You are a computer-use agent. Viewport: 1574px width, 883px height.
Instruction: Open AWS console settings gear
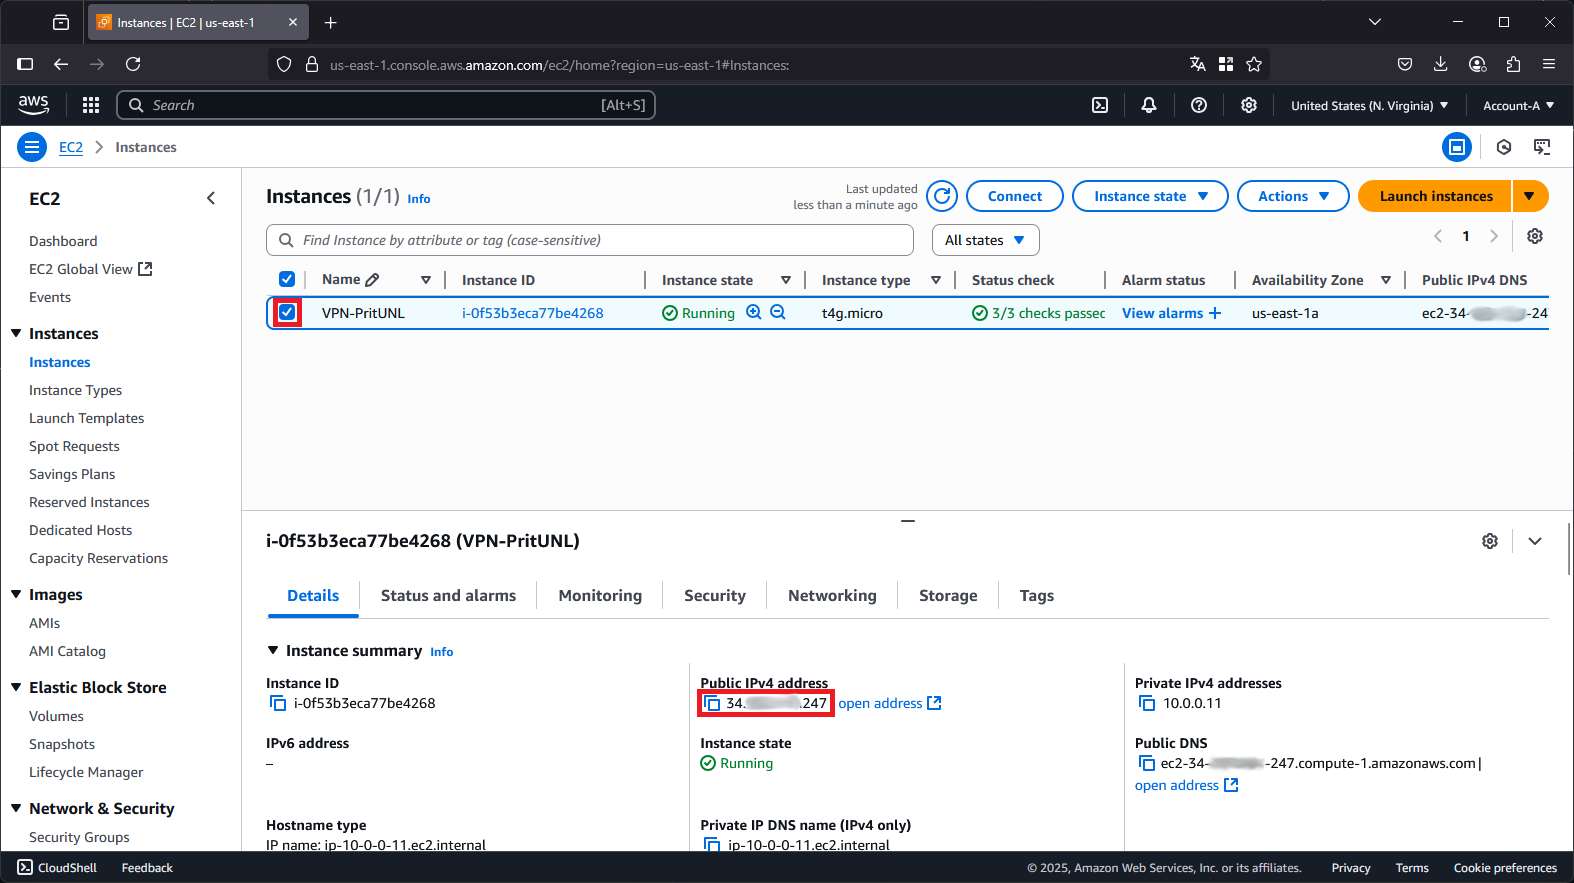click(x=1249, y=105)
